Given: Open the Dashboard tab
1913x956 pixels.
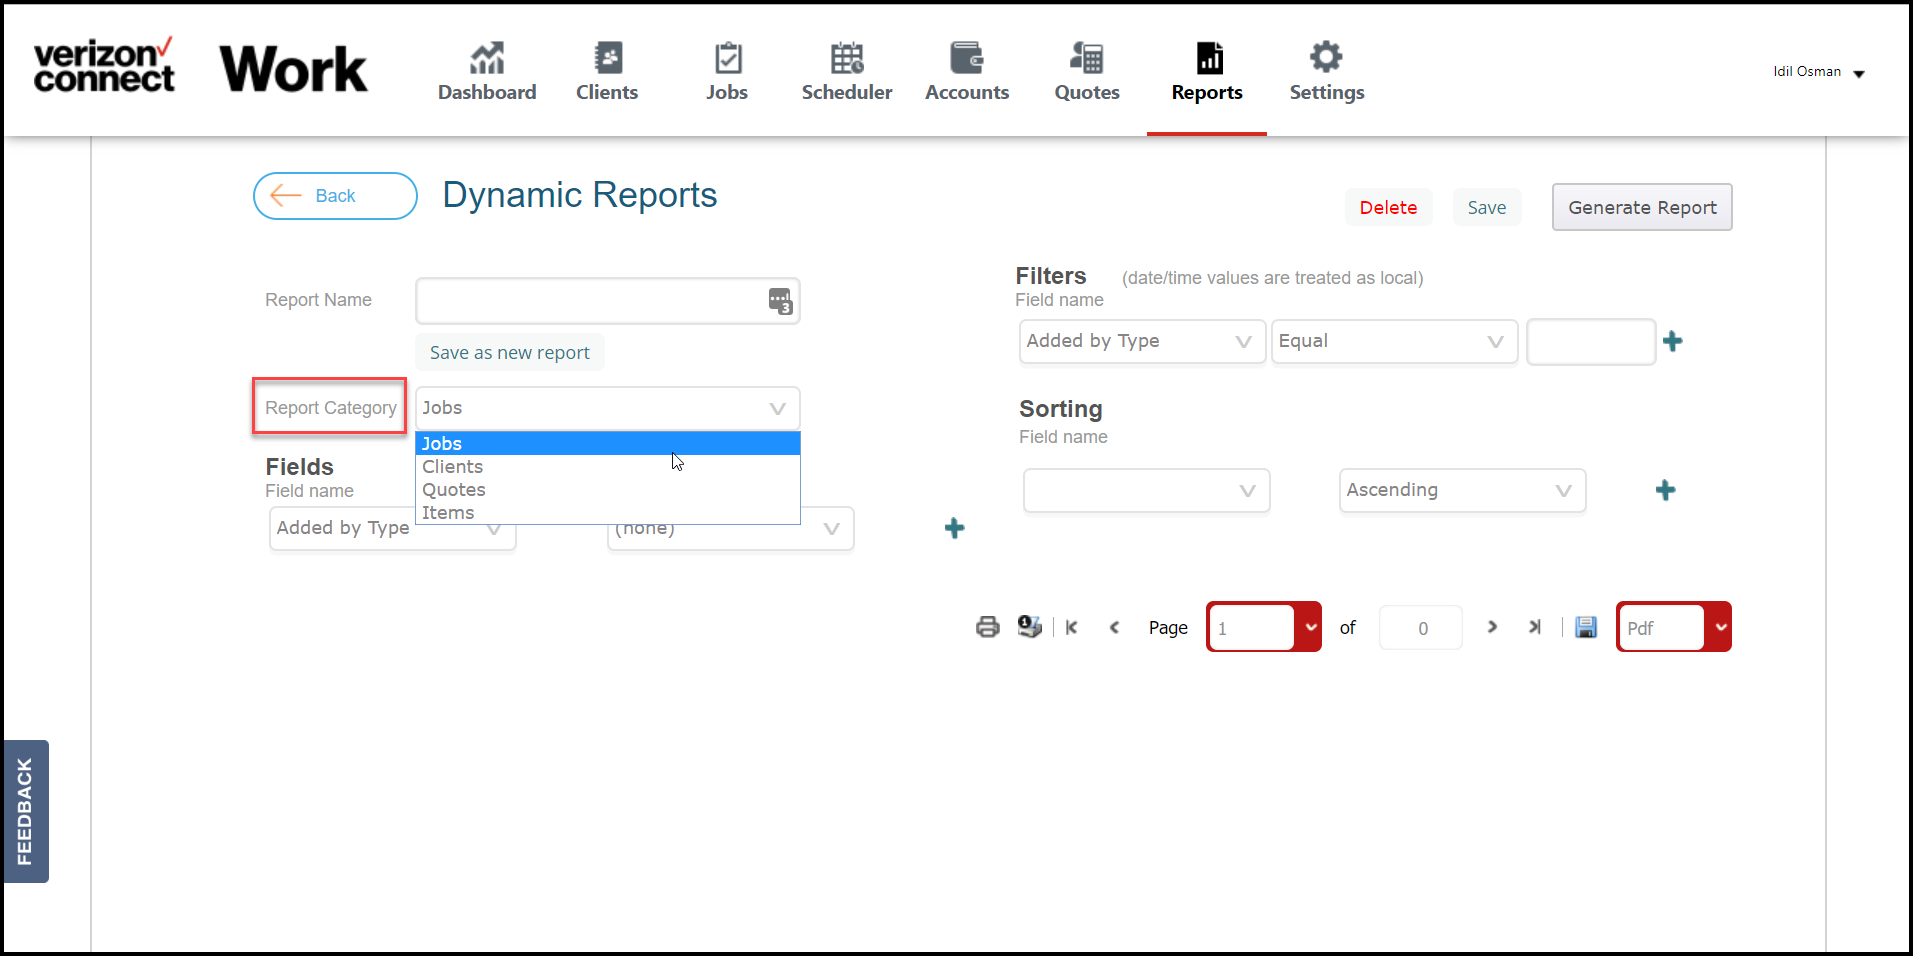Looking at the screenshot, I should point(487,72).
